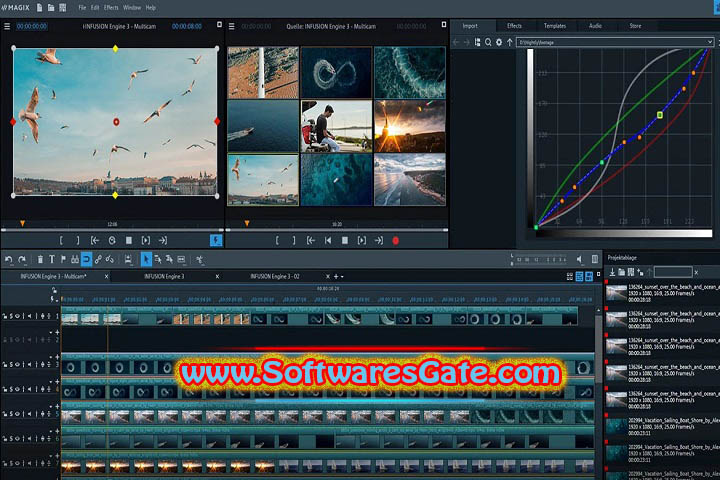720x480 pixels.
Task: Set a chapter marker with flag icon
Action: point(63,260)
